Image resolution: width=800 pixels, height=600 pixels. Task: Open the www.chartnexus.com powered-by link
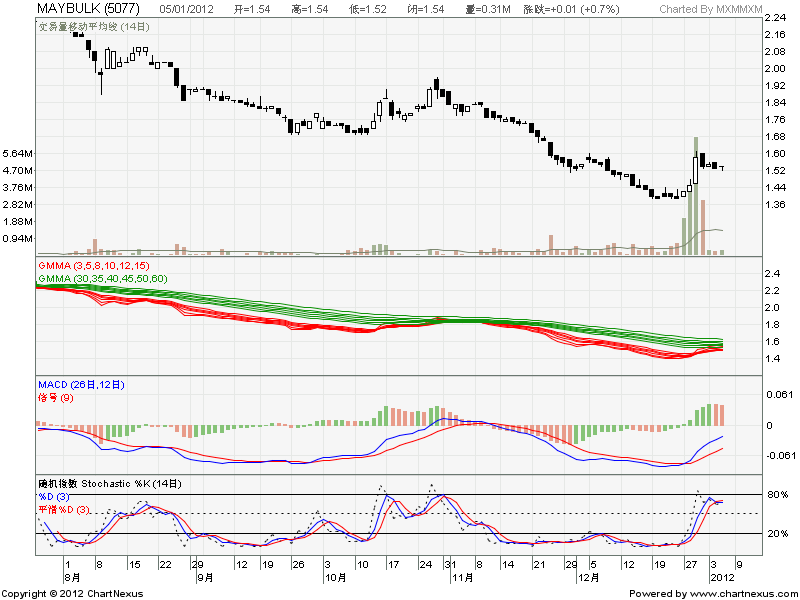point(713,593)
